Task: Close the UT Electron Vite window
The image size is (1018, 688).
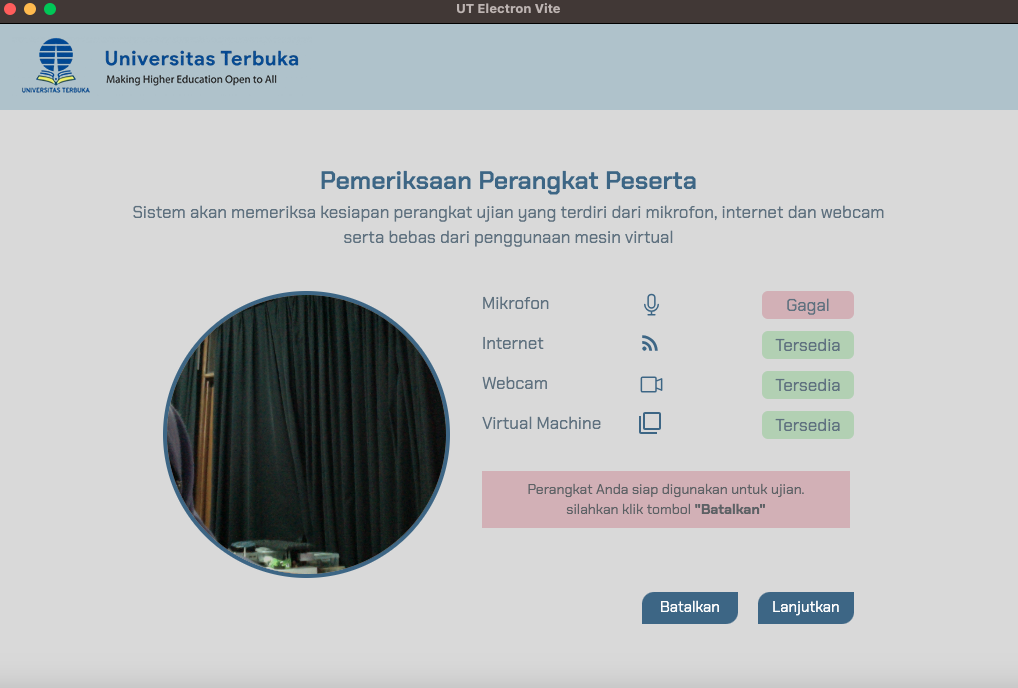Action: tap(11, 9)
